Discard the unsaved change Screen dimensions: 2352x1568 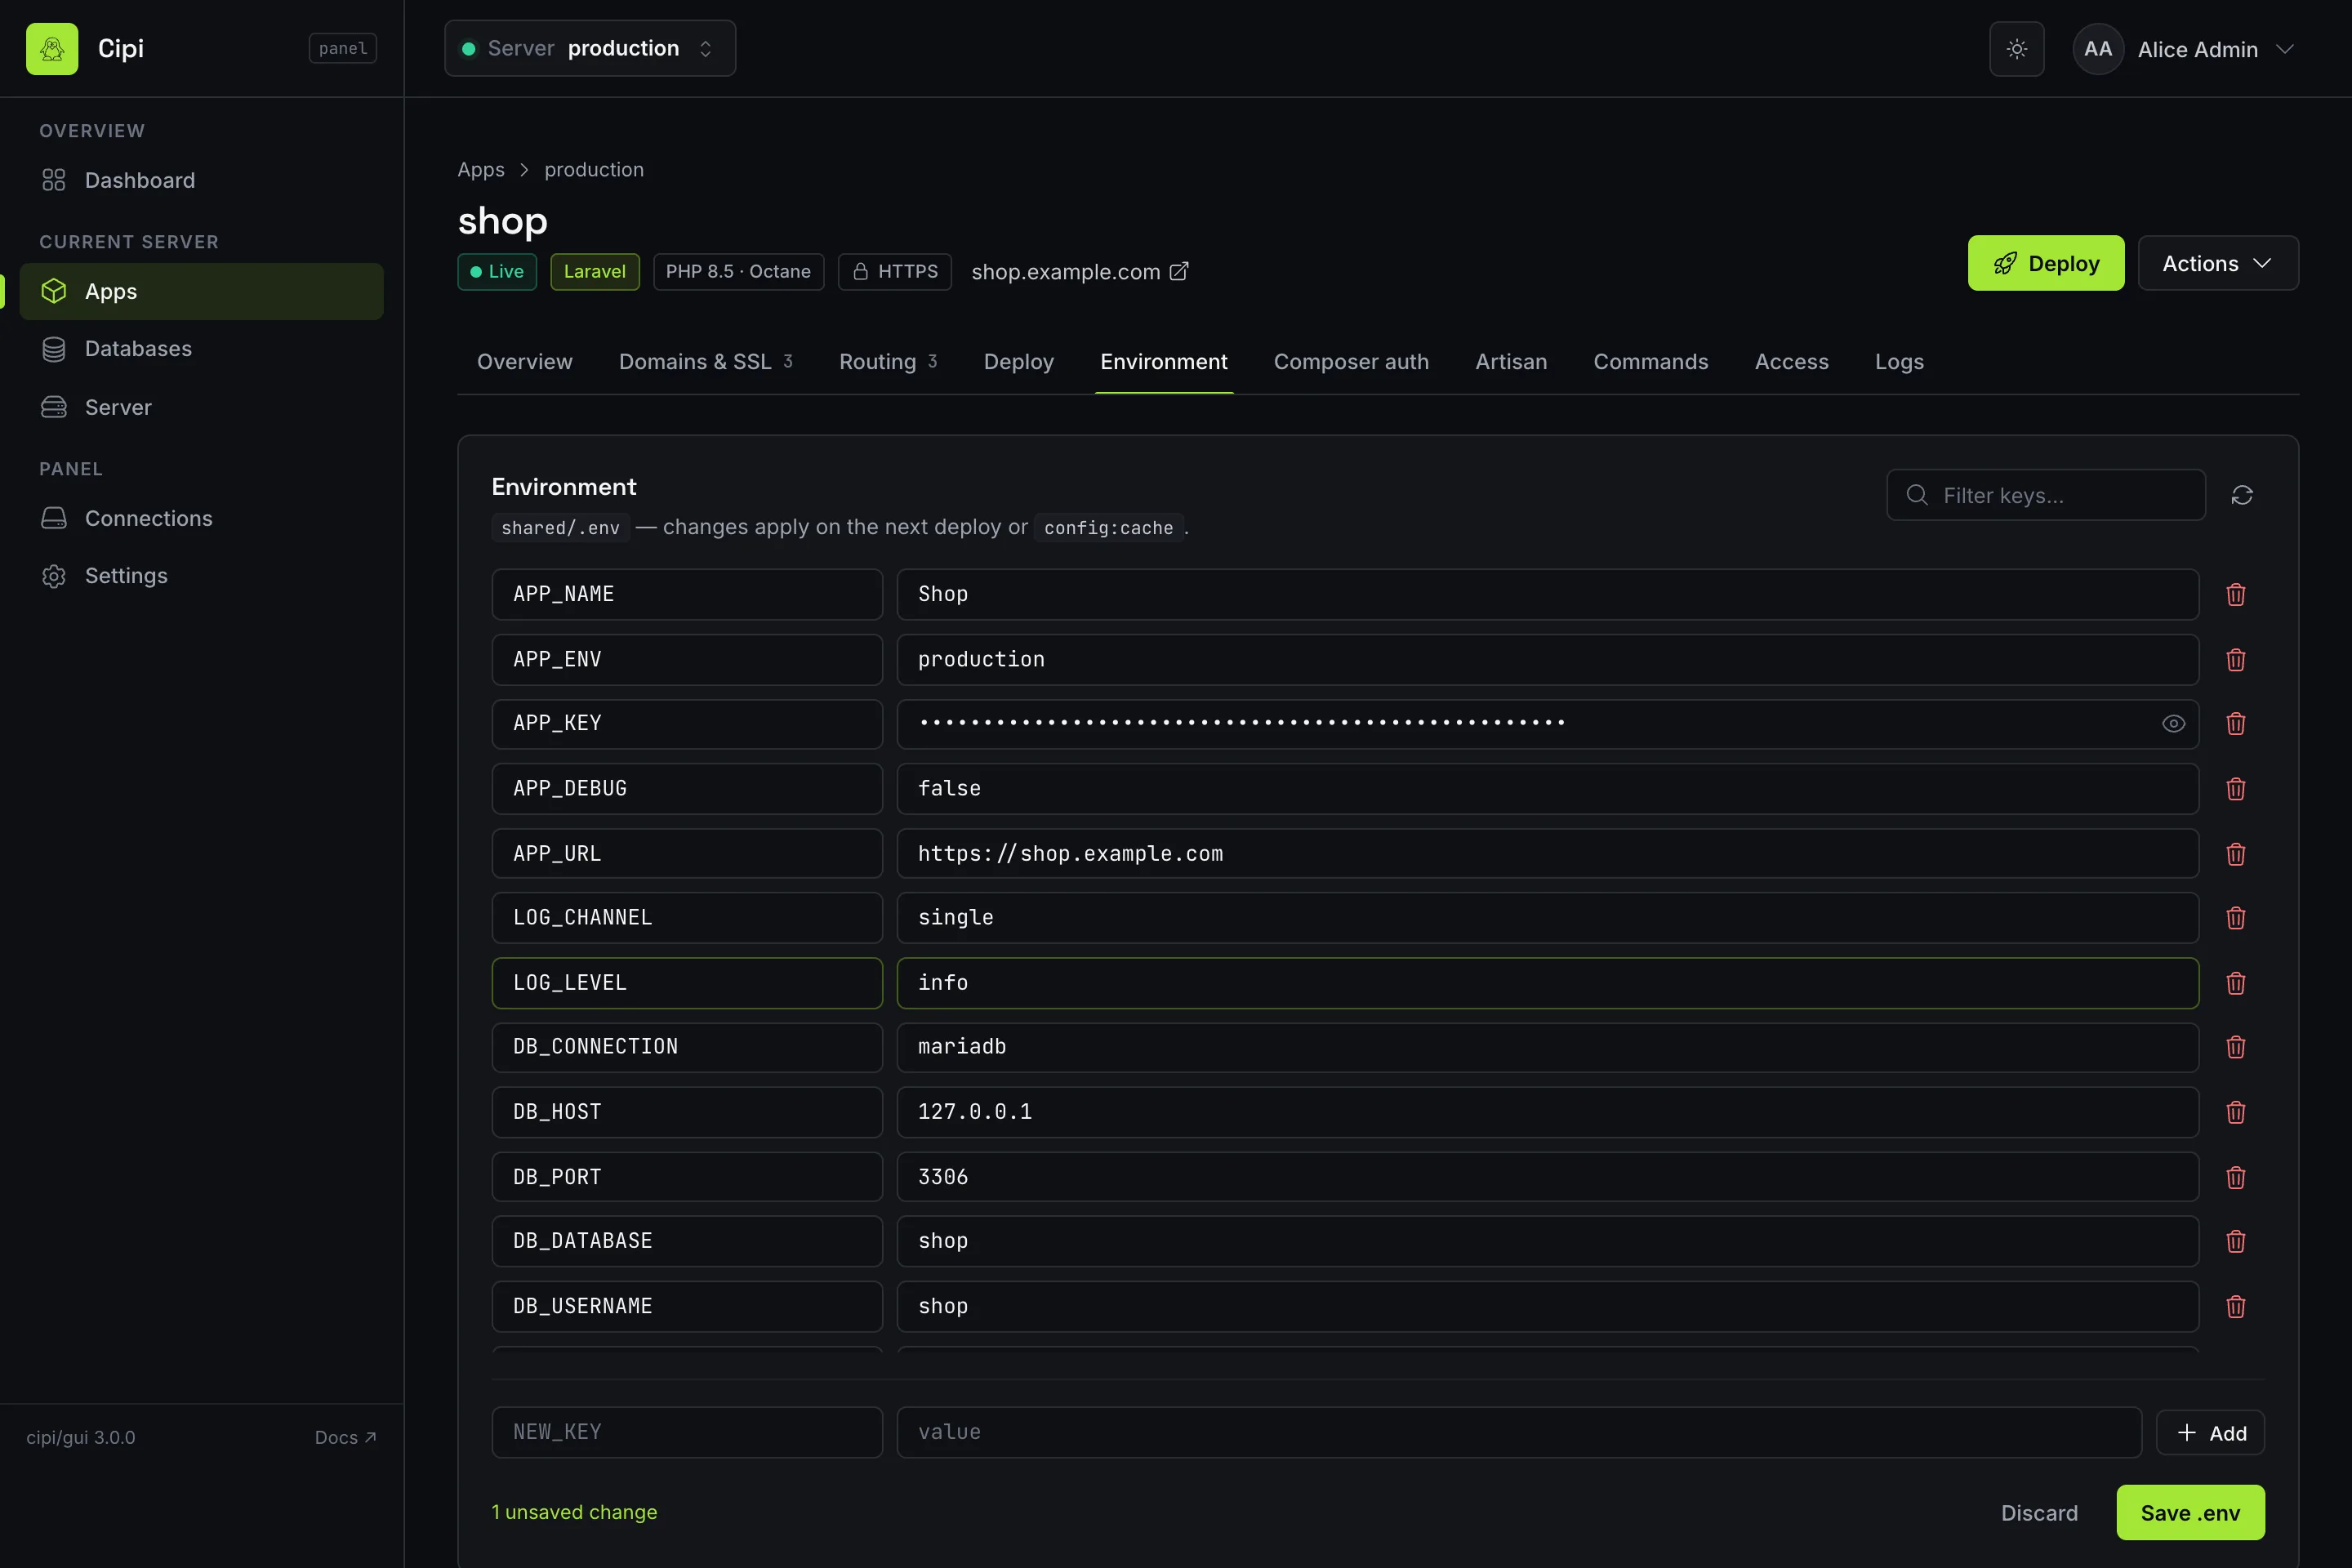tap(2039, 1513)
